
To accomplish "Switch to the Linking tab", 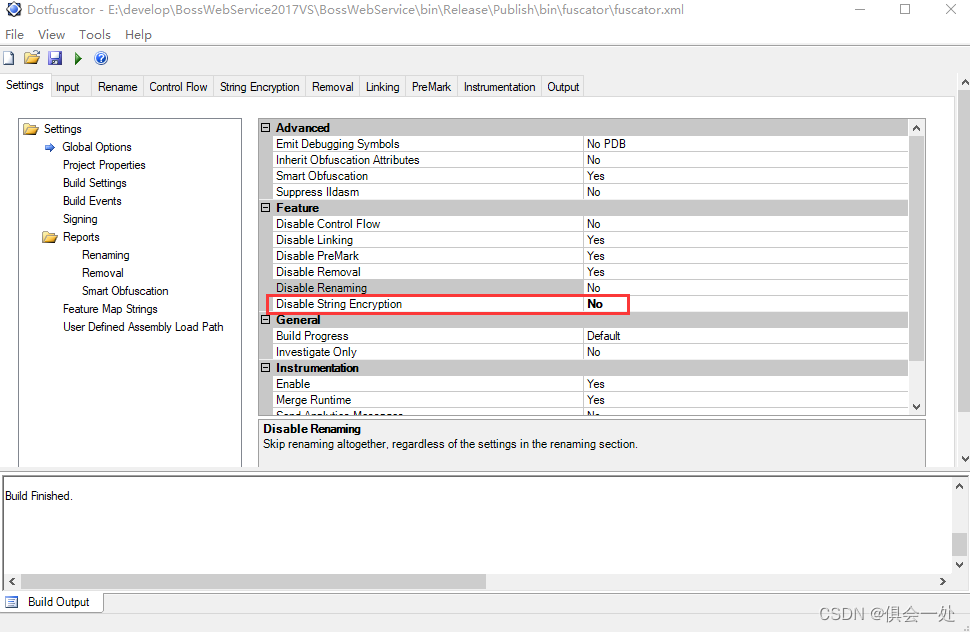I will (x=382, y=87).
